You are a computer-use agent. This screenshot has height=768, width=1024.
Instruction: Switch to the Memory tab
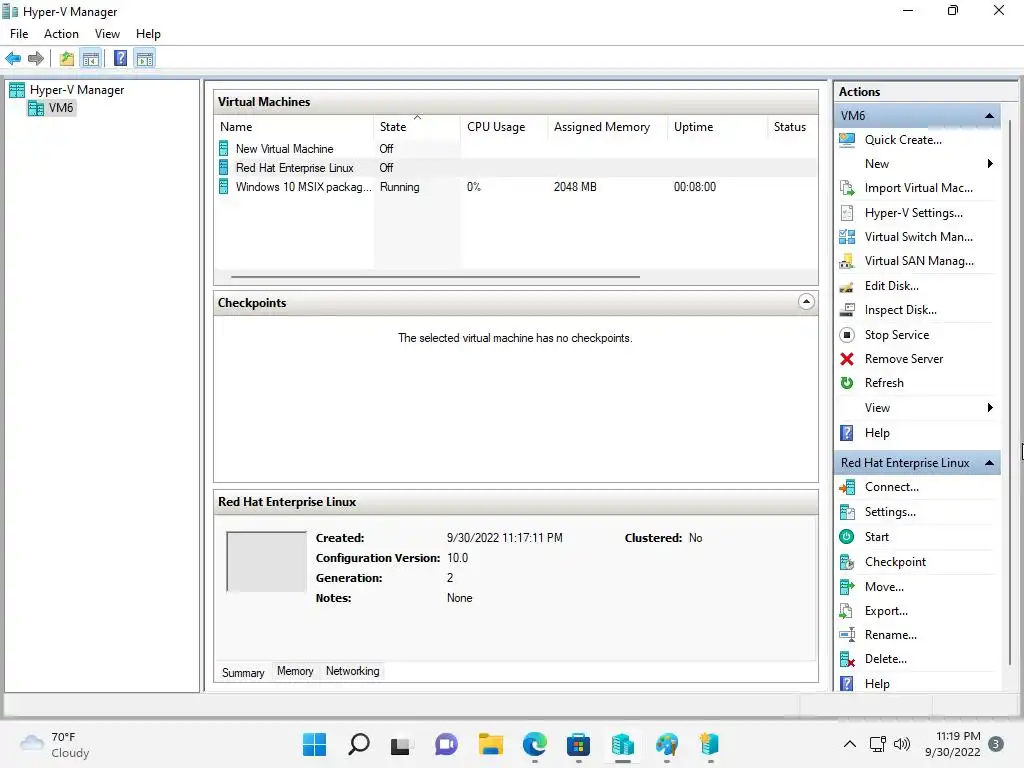click(295, 671)
